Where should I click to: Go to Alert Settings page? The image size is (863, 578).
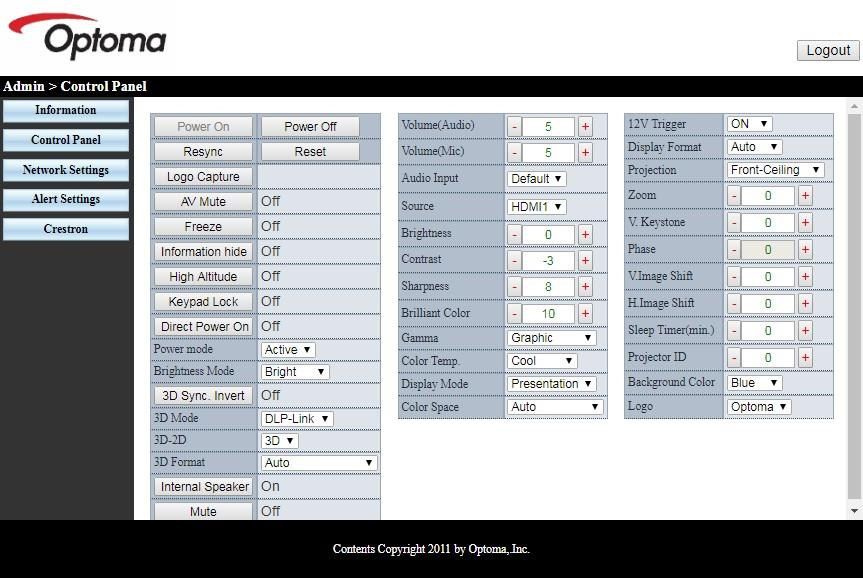pos(66,200)
